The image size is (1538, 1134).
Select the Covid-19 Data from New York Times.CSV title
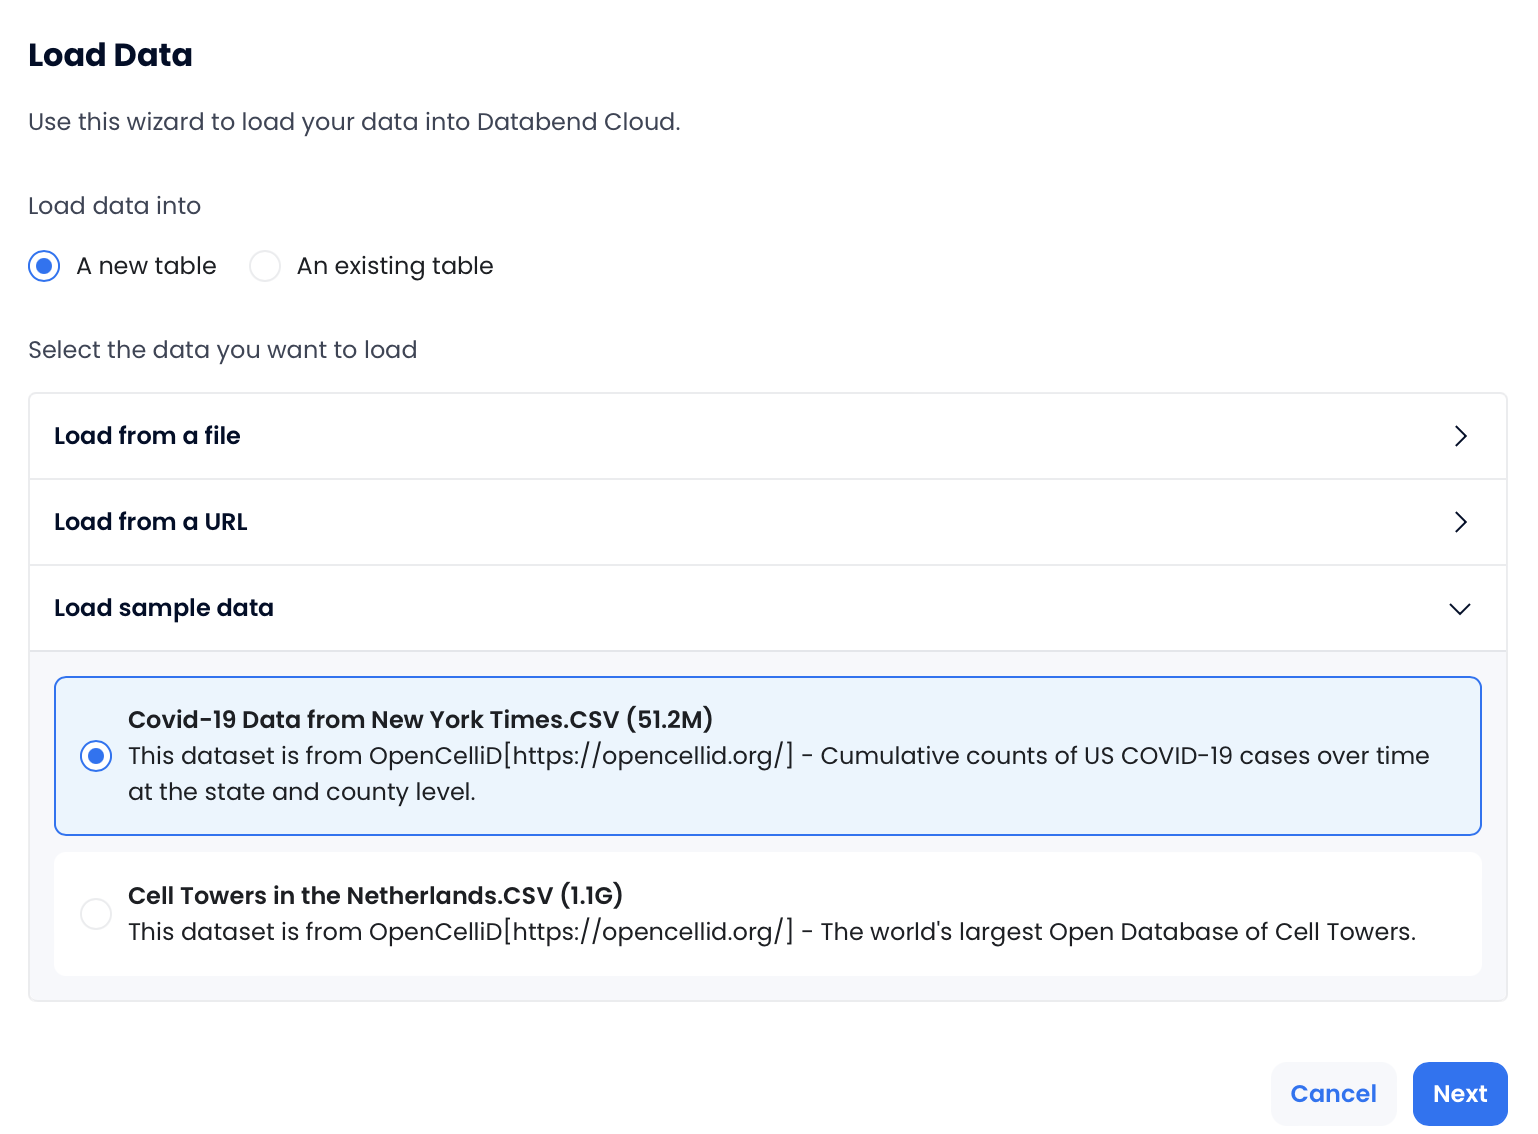pos(420,719)
